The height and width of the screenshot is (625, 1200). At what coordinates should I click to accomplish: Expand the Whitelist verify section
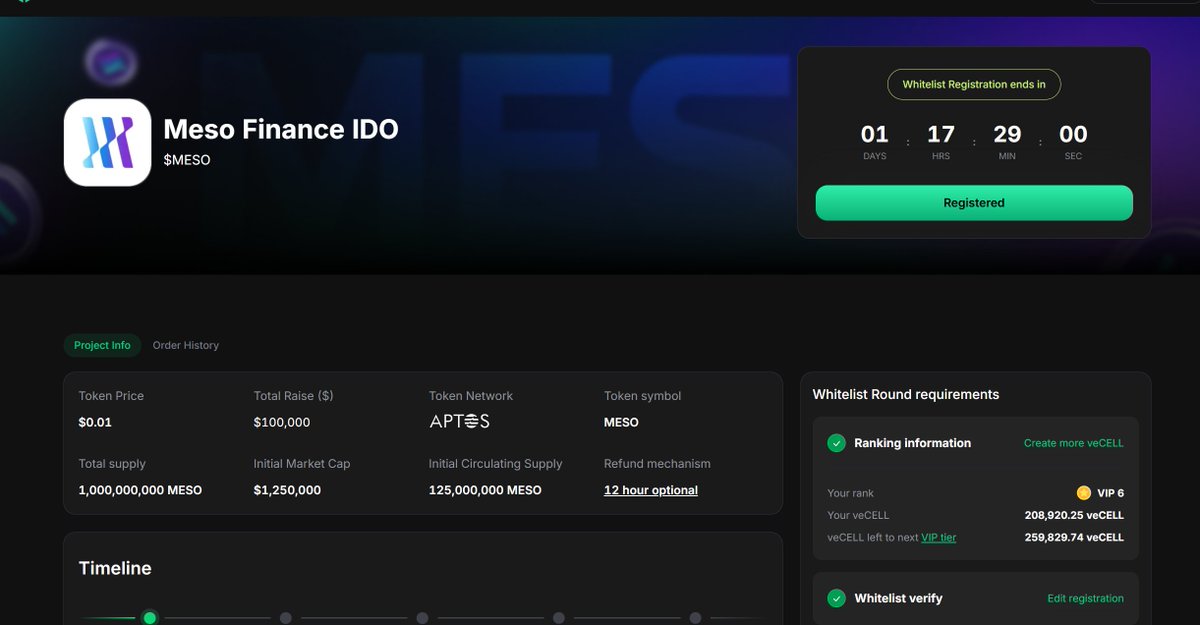pyautogui.click(x=898, y=598)
